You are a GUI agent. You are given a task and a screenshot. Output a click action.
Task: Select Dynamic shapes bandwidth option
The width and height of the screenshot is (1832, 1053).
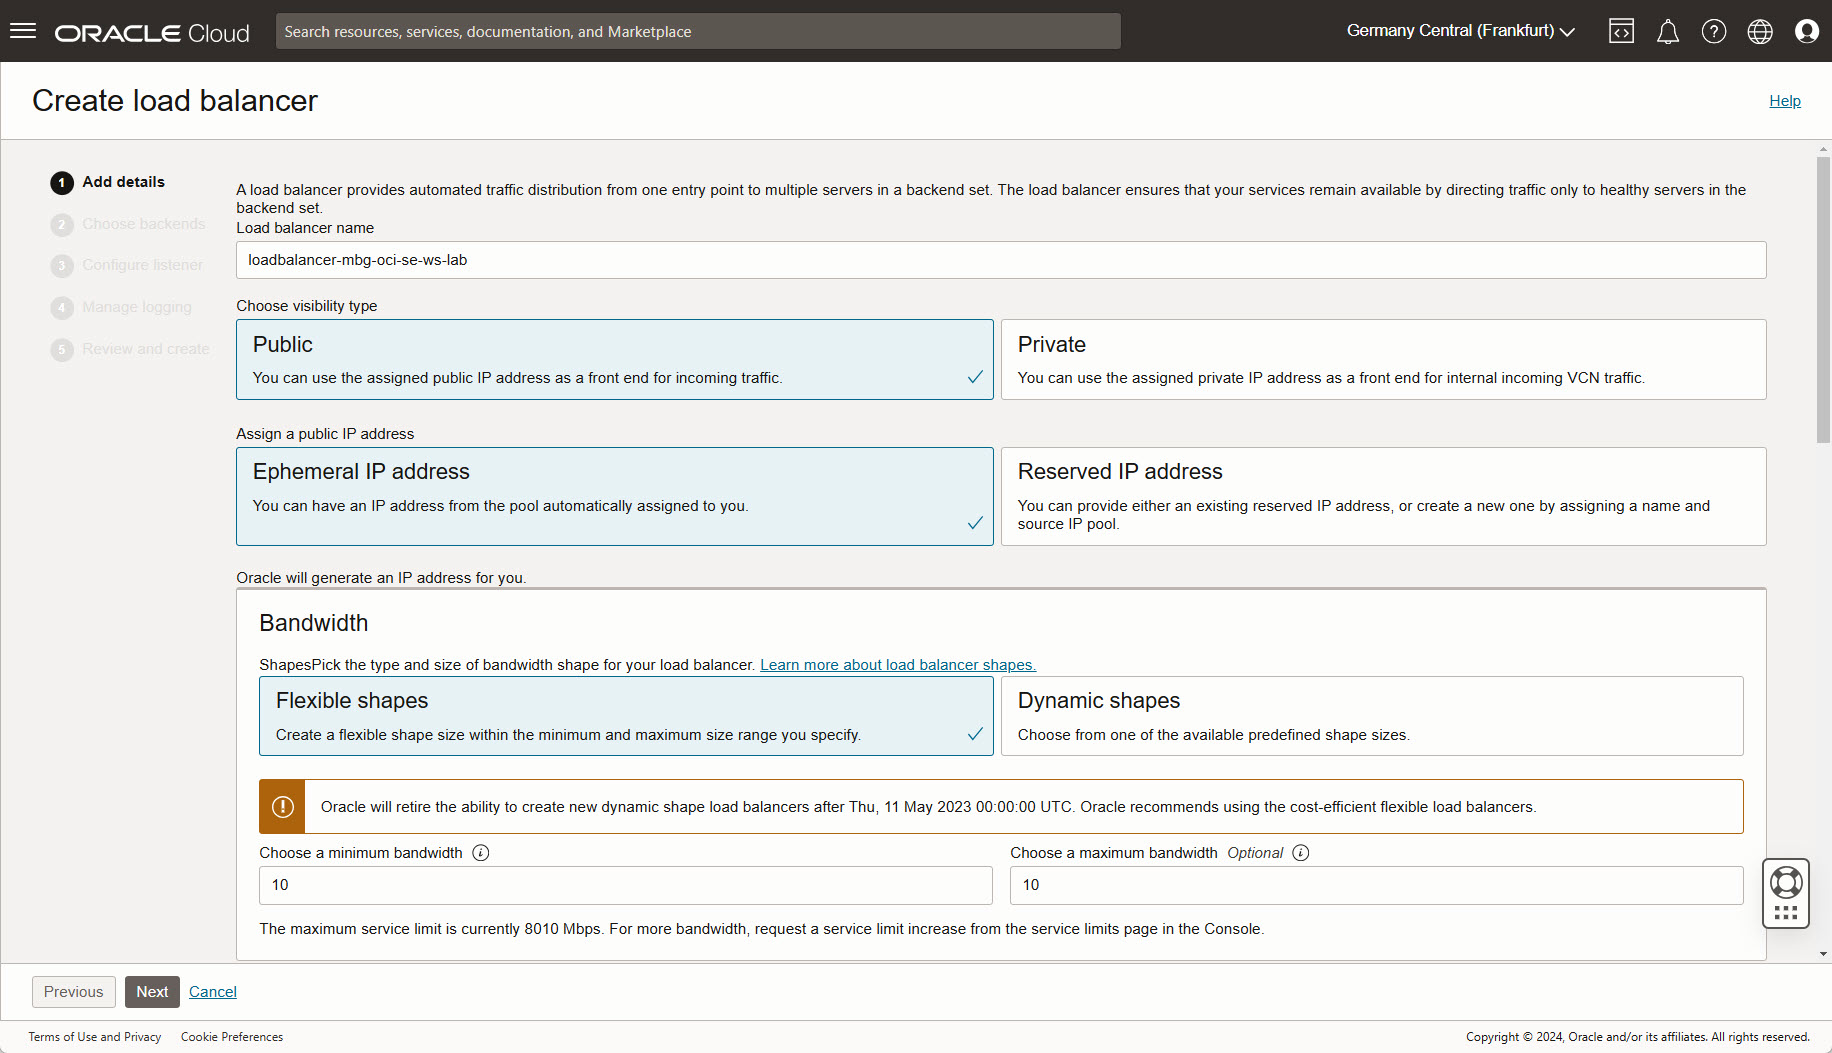(1372, 716)
